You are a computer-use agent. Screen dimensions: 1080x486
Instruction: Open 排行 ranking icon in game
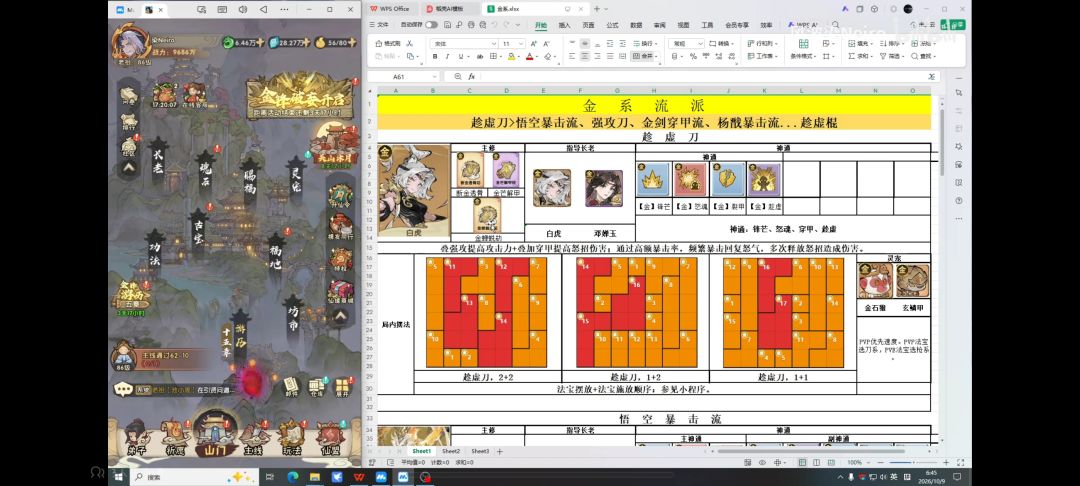point(129,122)
